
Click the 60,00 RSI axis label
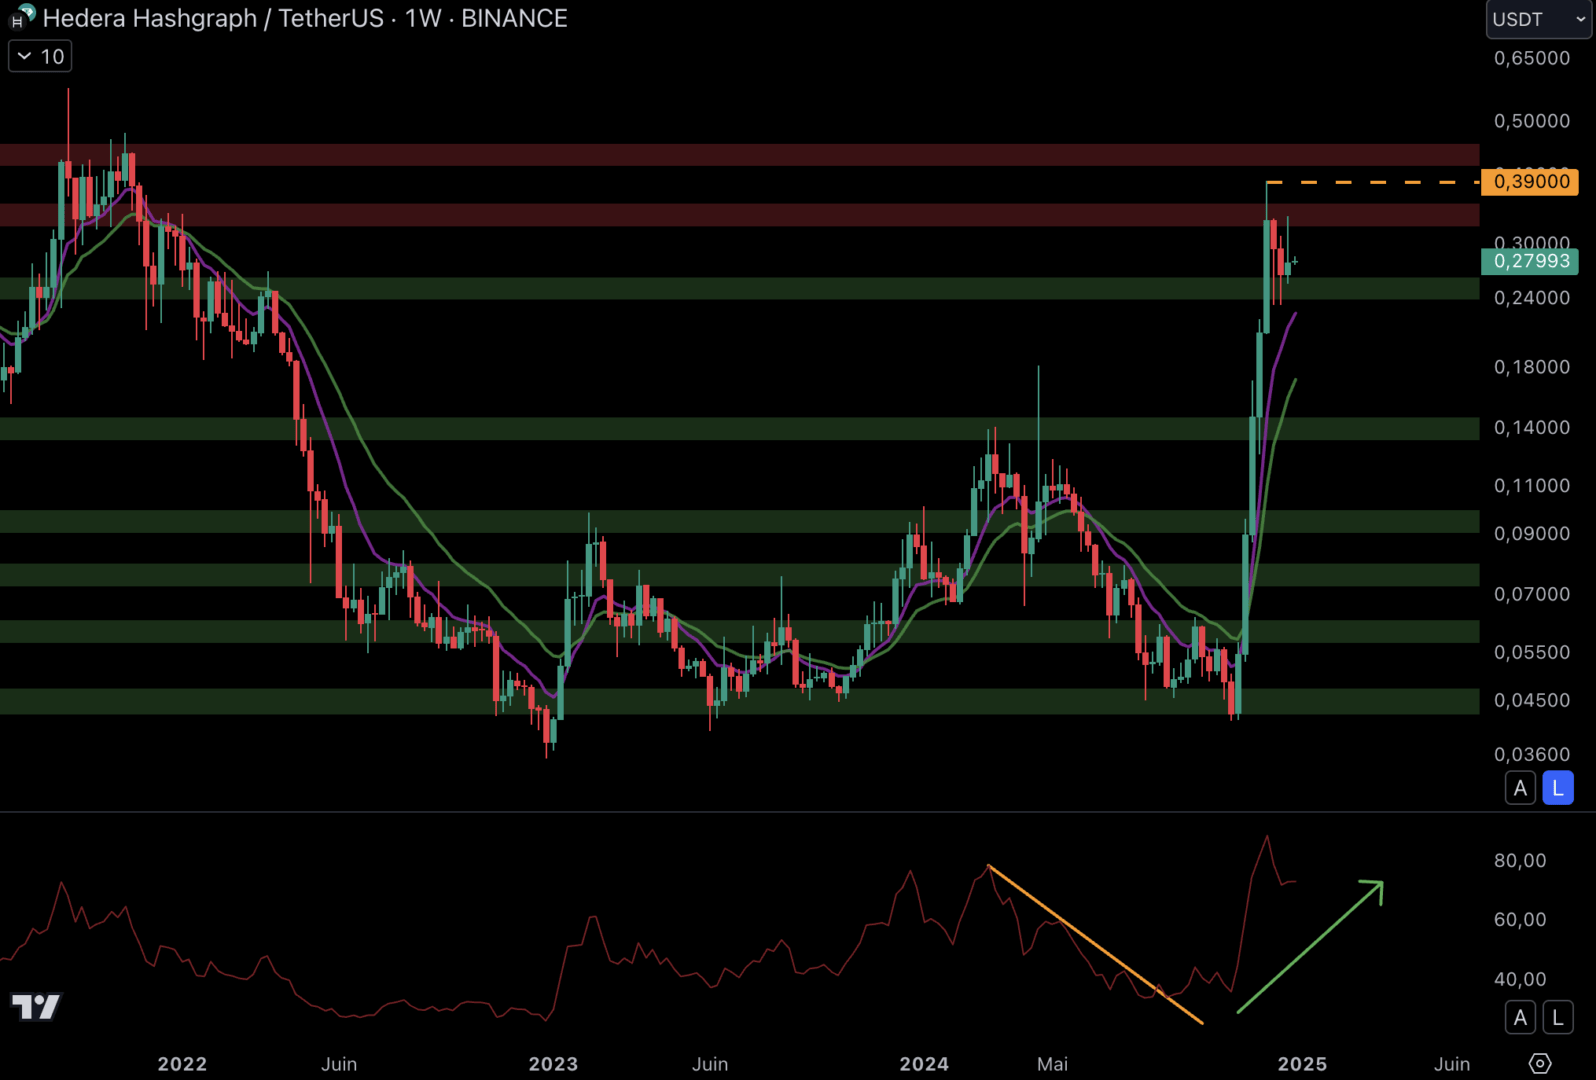click(x=1520, y=919)
